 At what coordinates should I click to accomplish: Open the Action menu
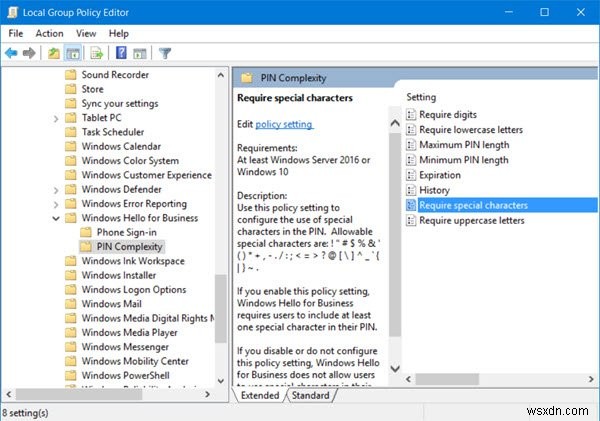click(49, 34)
